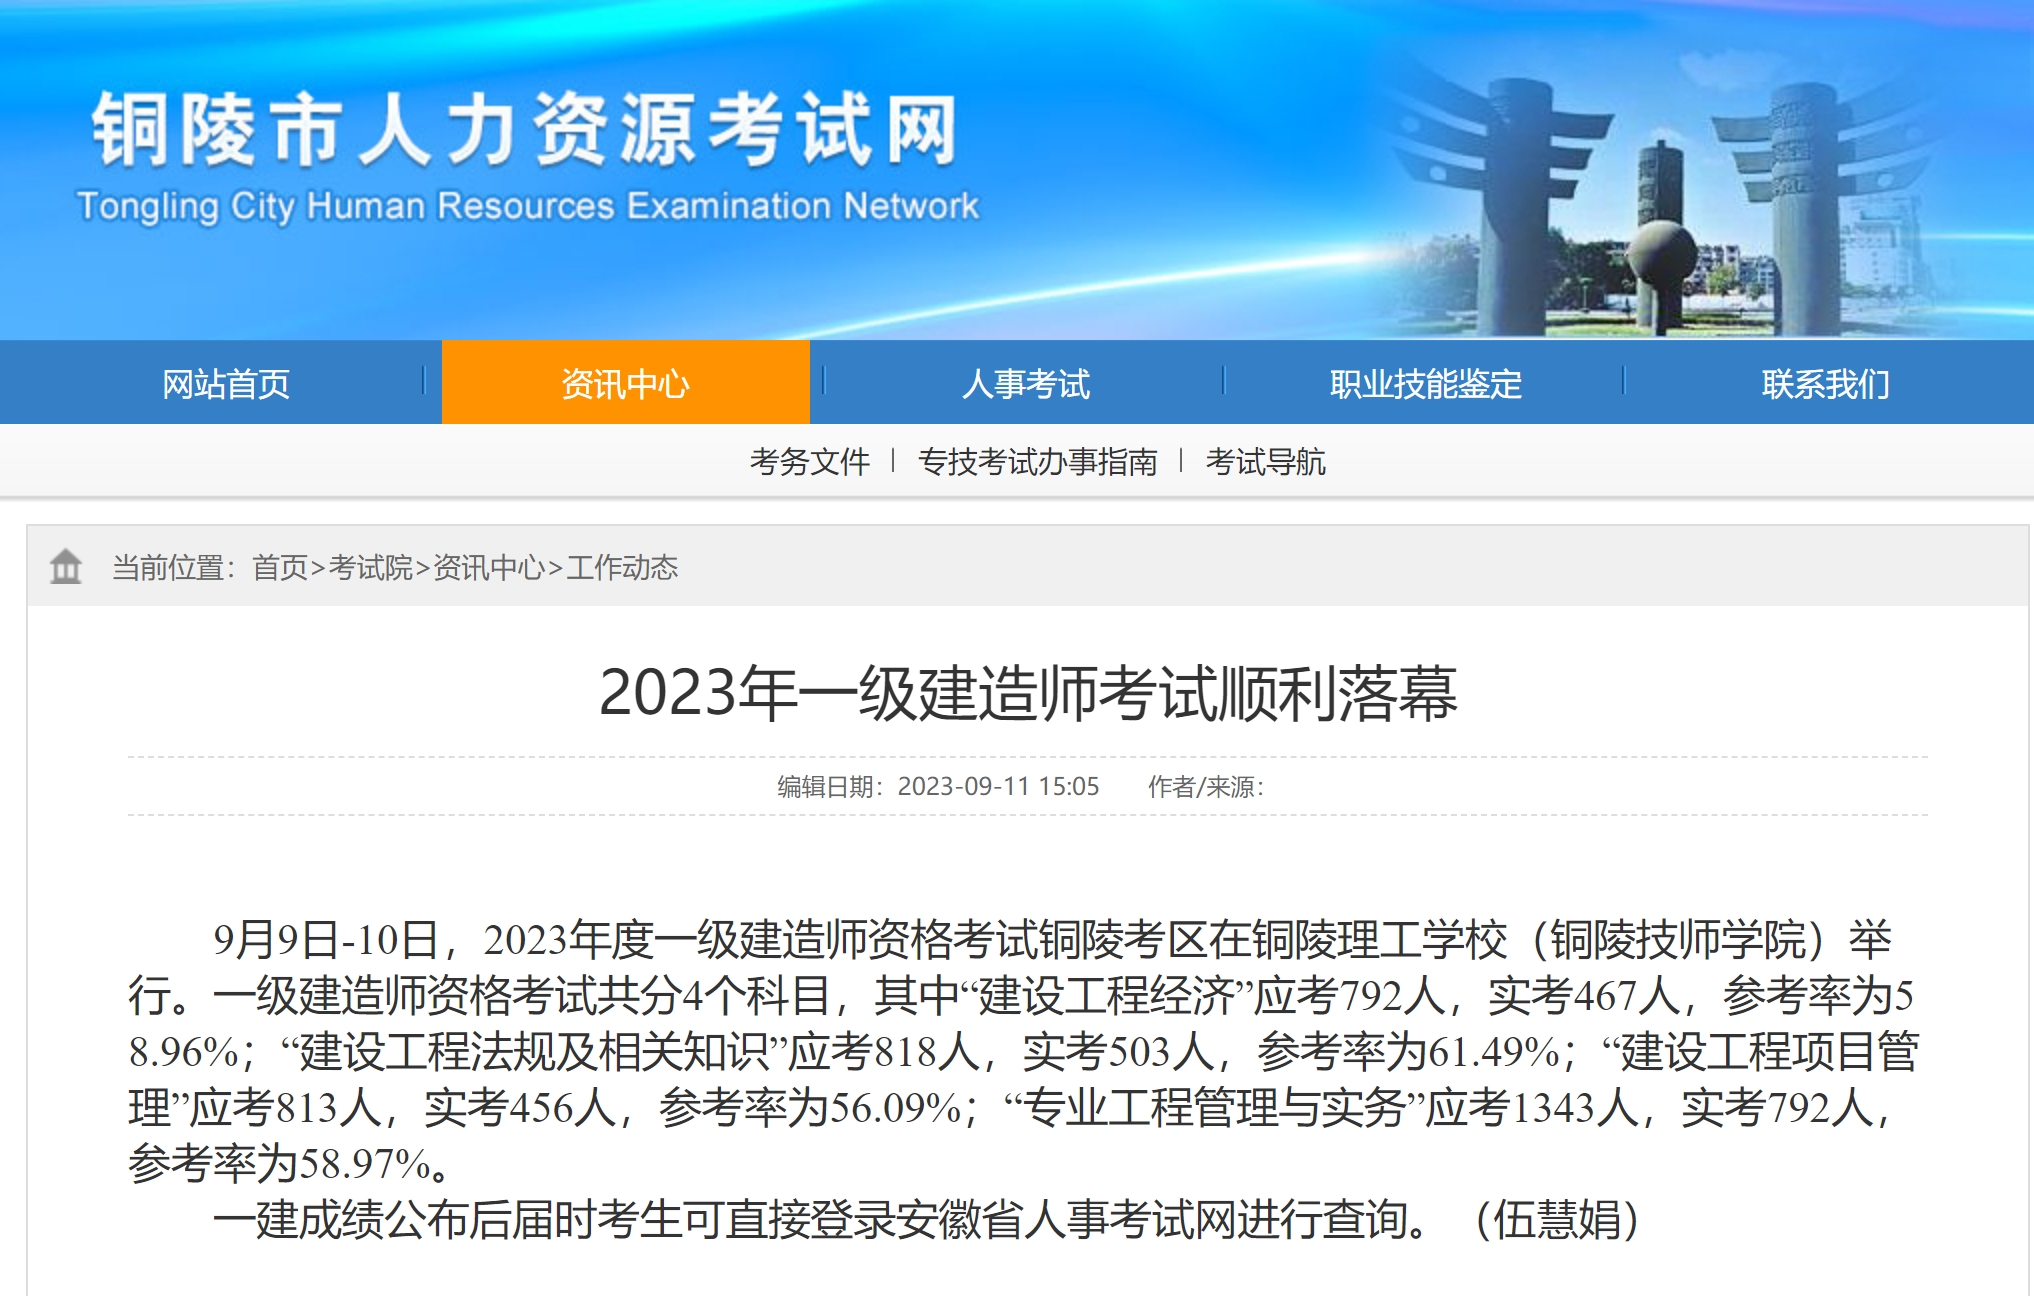Screen dimensions: 2034x1296
Task: Click the edit date 2023-09-11 15:05
Action: coord(998,786)
